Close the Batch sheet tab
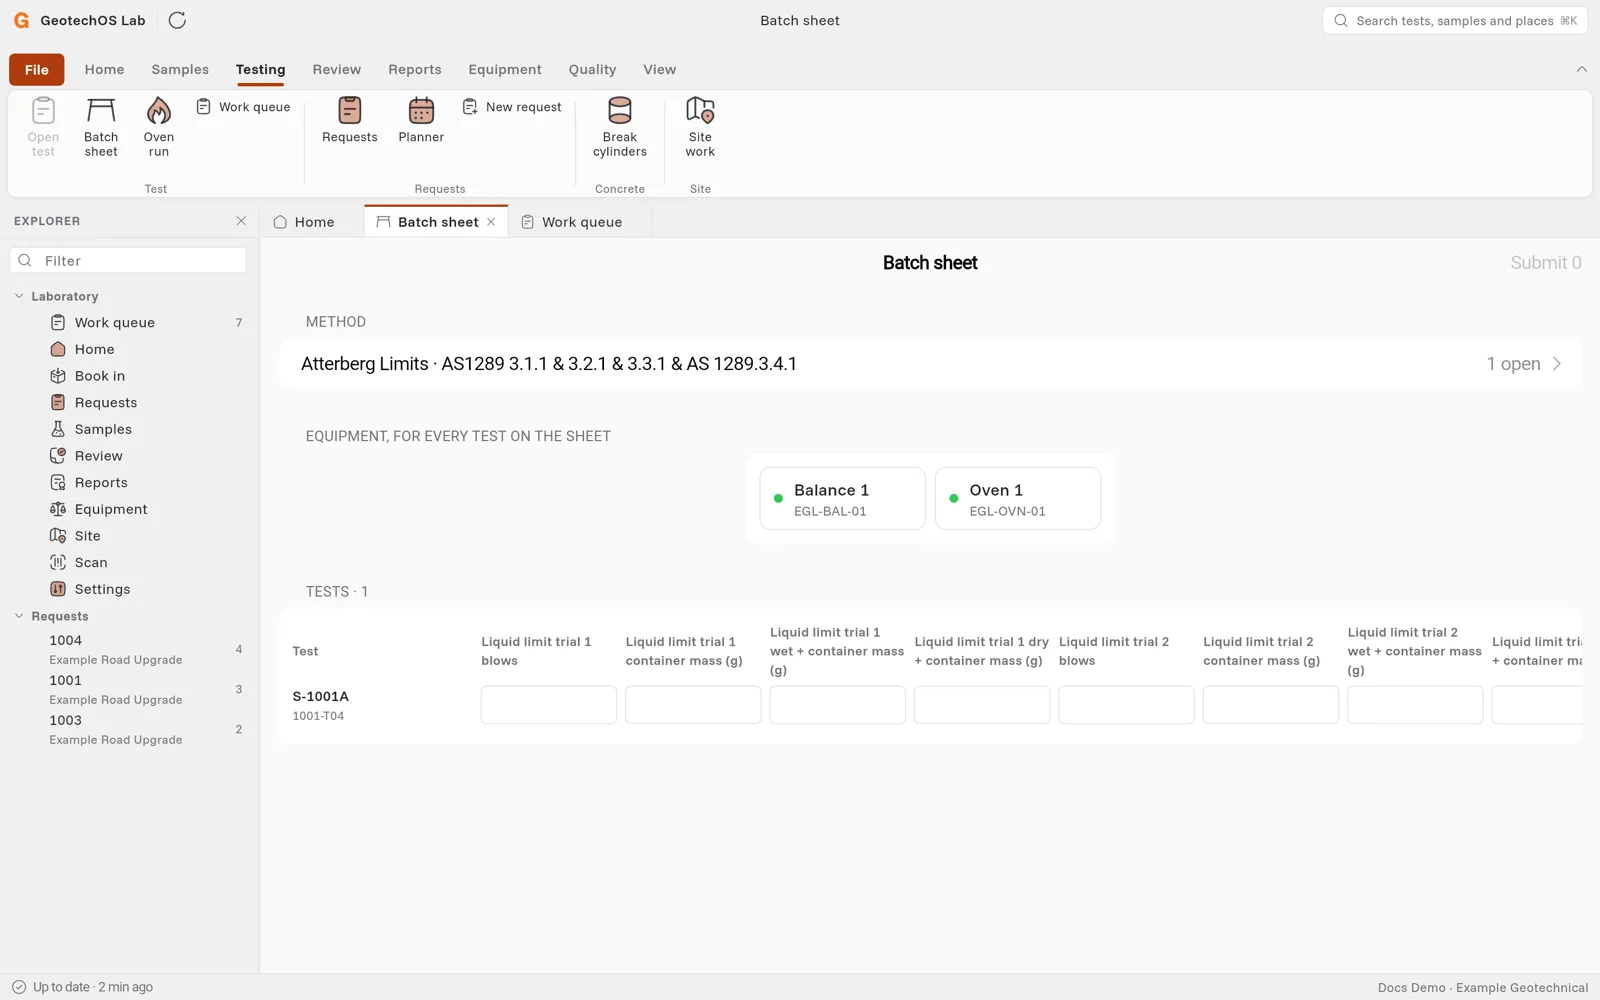 (x=491, y=222)
